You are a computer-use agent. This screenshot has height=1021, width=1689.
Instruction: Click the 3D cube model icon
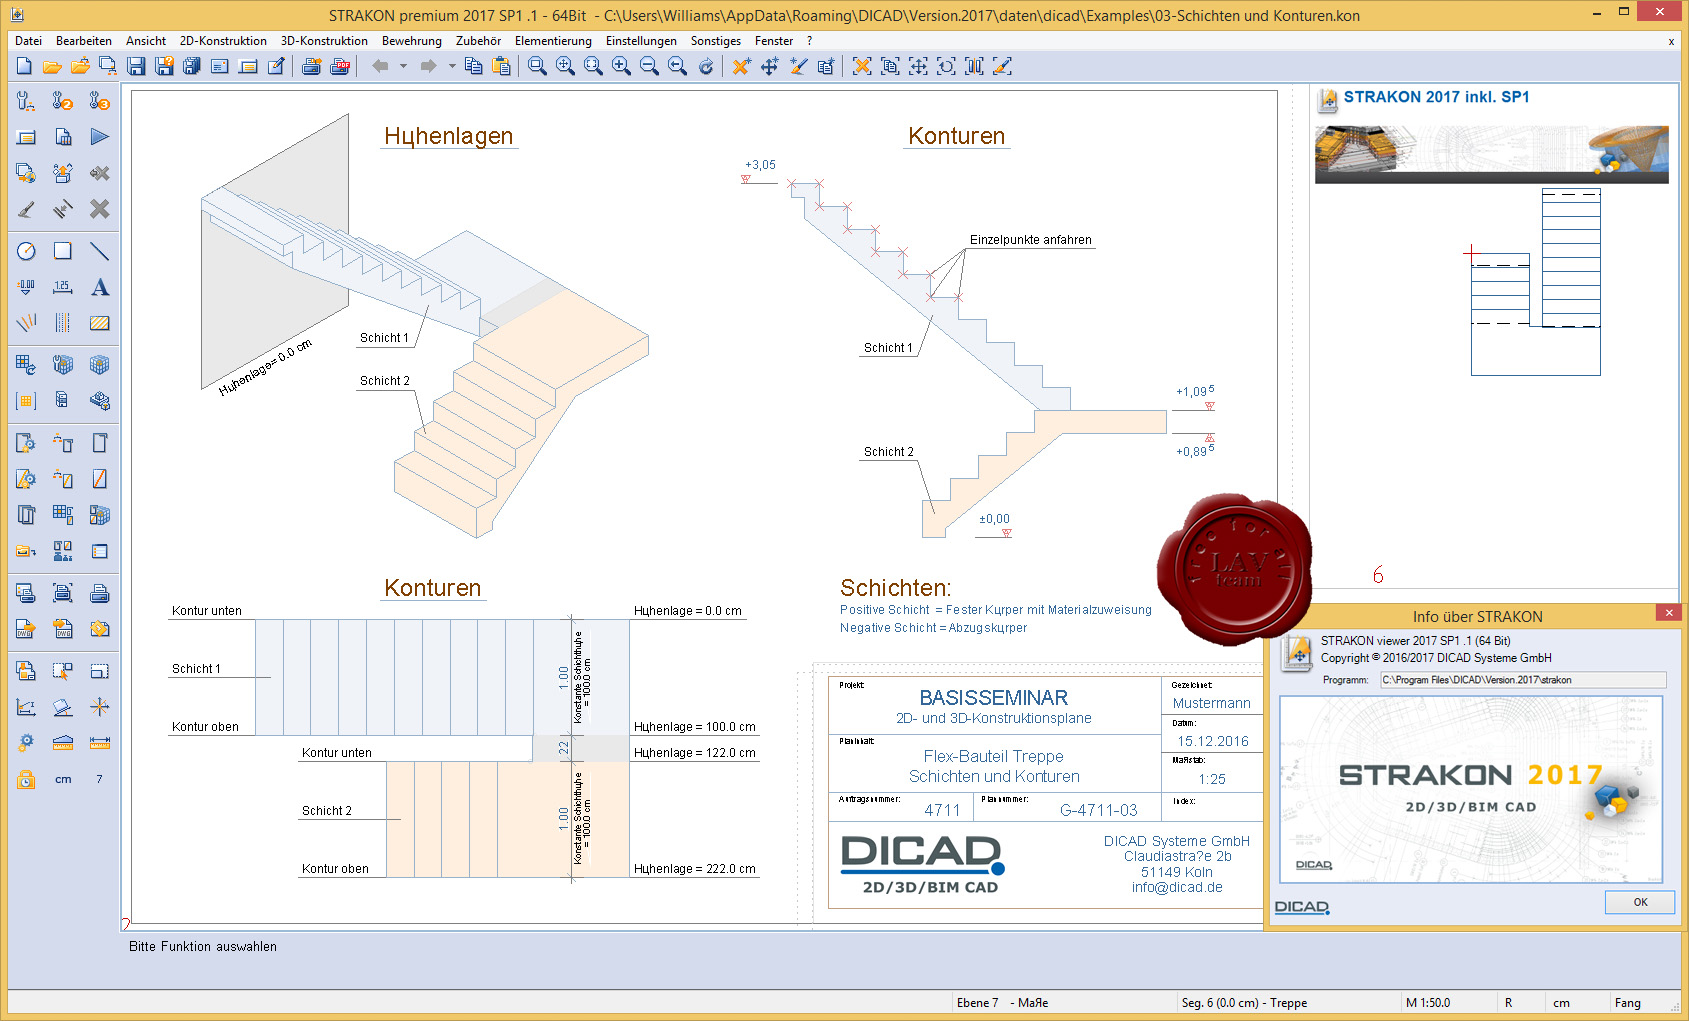99,365
